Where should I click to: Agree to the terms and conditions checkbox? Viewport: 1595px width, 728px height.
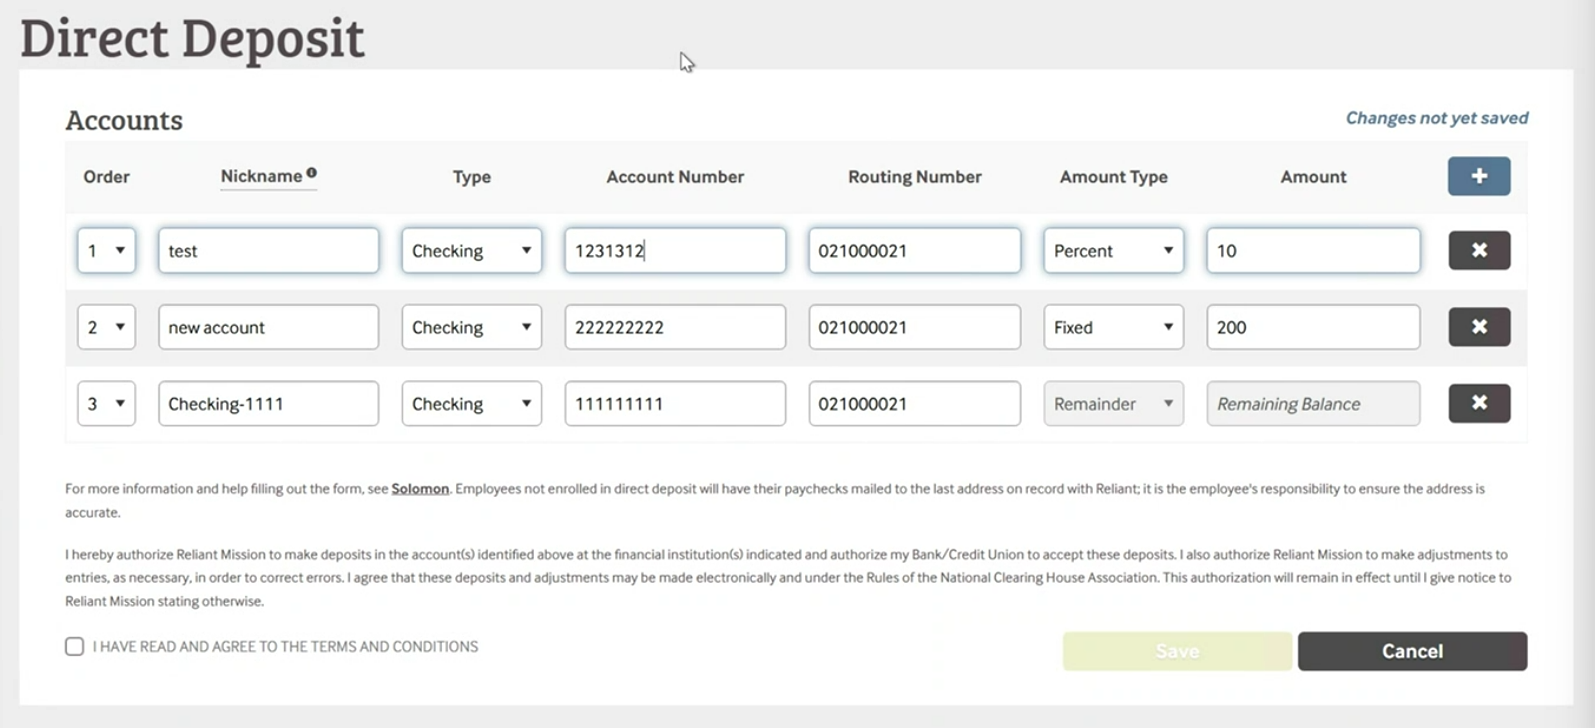(75, 647)
